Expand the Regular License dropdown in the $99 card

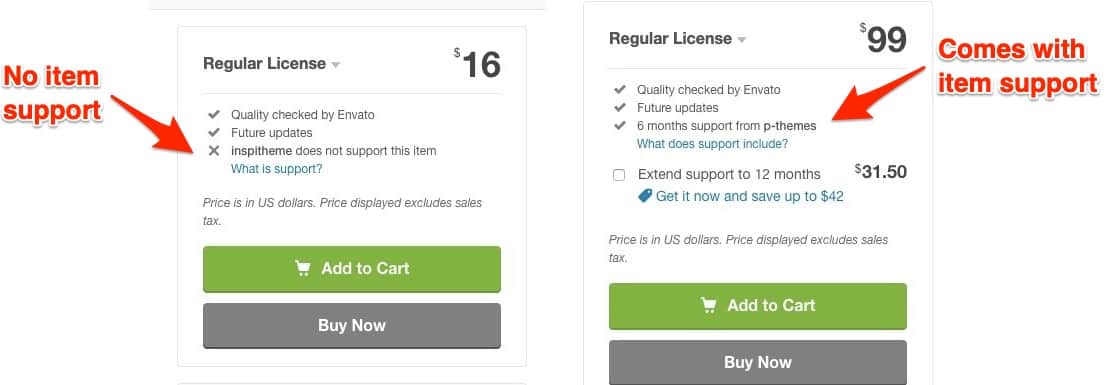pos(741,40)
